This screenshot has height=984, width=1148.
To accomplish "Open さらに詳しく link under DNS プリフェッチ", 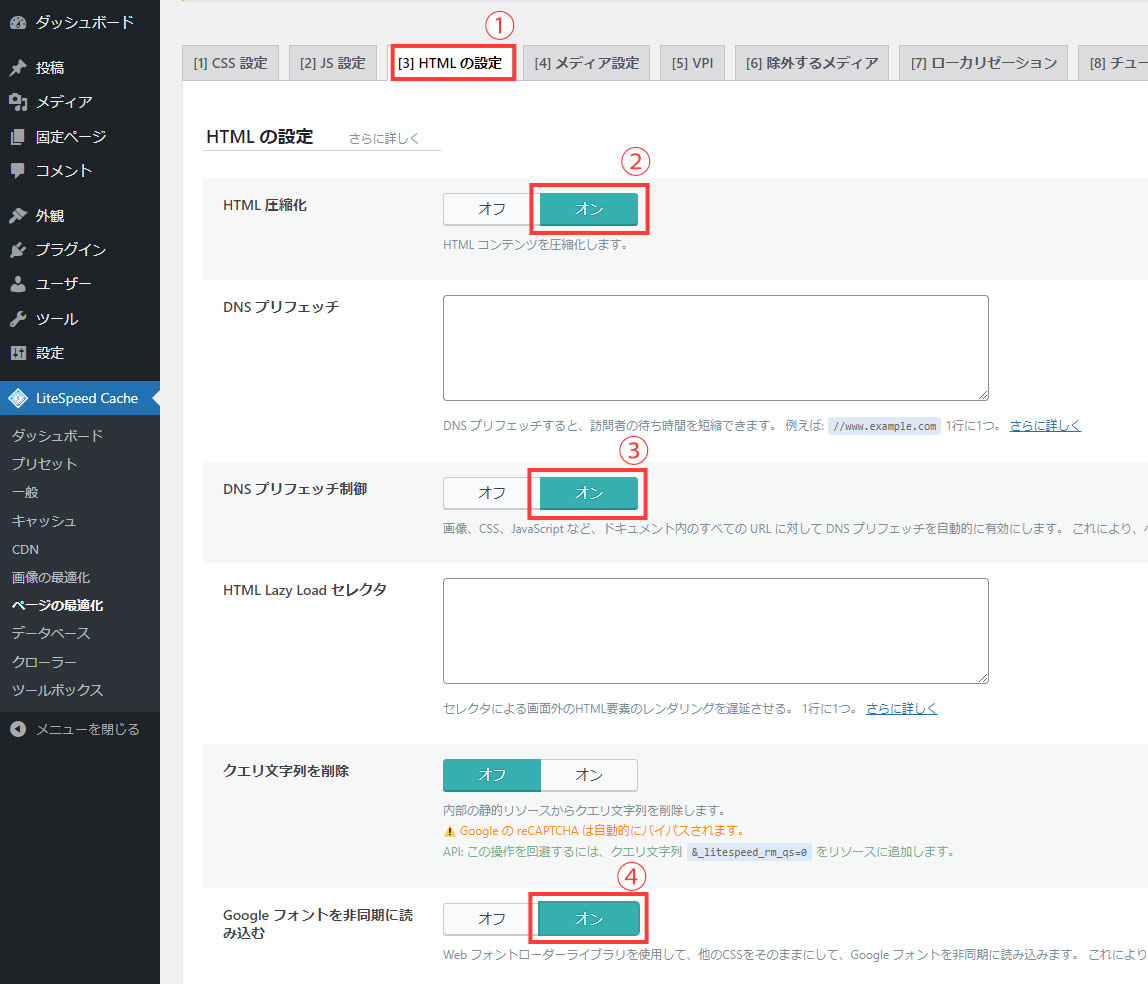I will point(1045,425).
